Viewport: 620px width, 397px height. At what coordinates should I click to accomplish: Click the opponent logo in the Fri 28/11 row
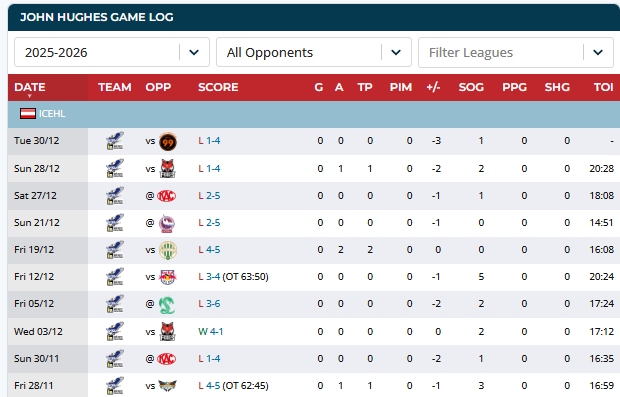167,386
